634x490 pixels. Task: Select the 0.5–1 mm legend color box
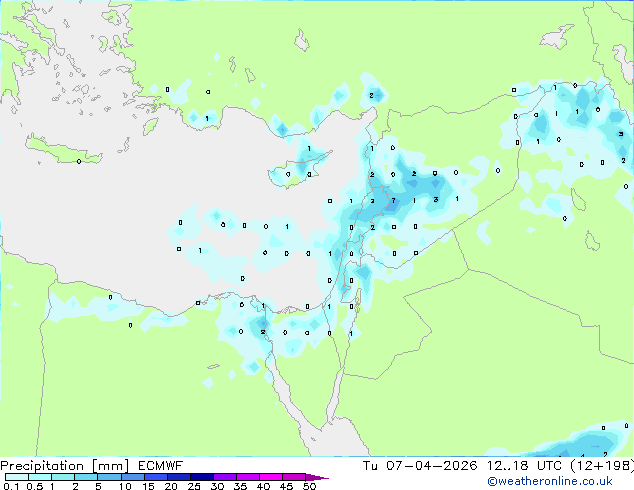(x=40, y=477)
